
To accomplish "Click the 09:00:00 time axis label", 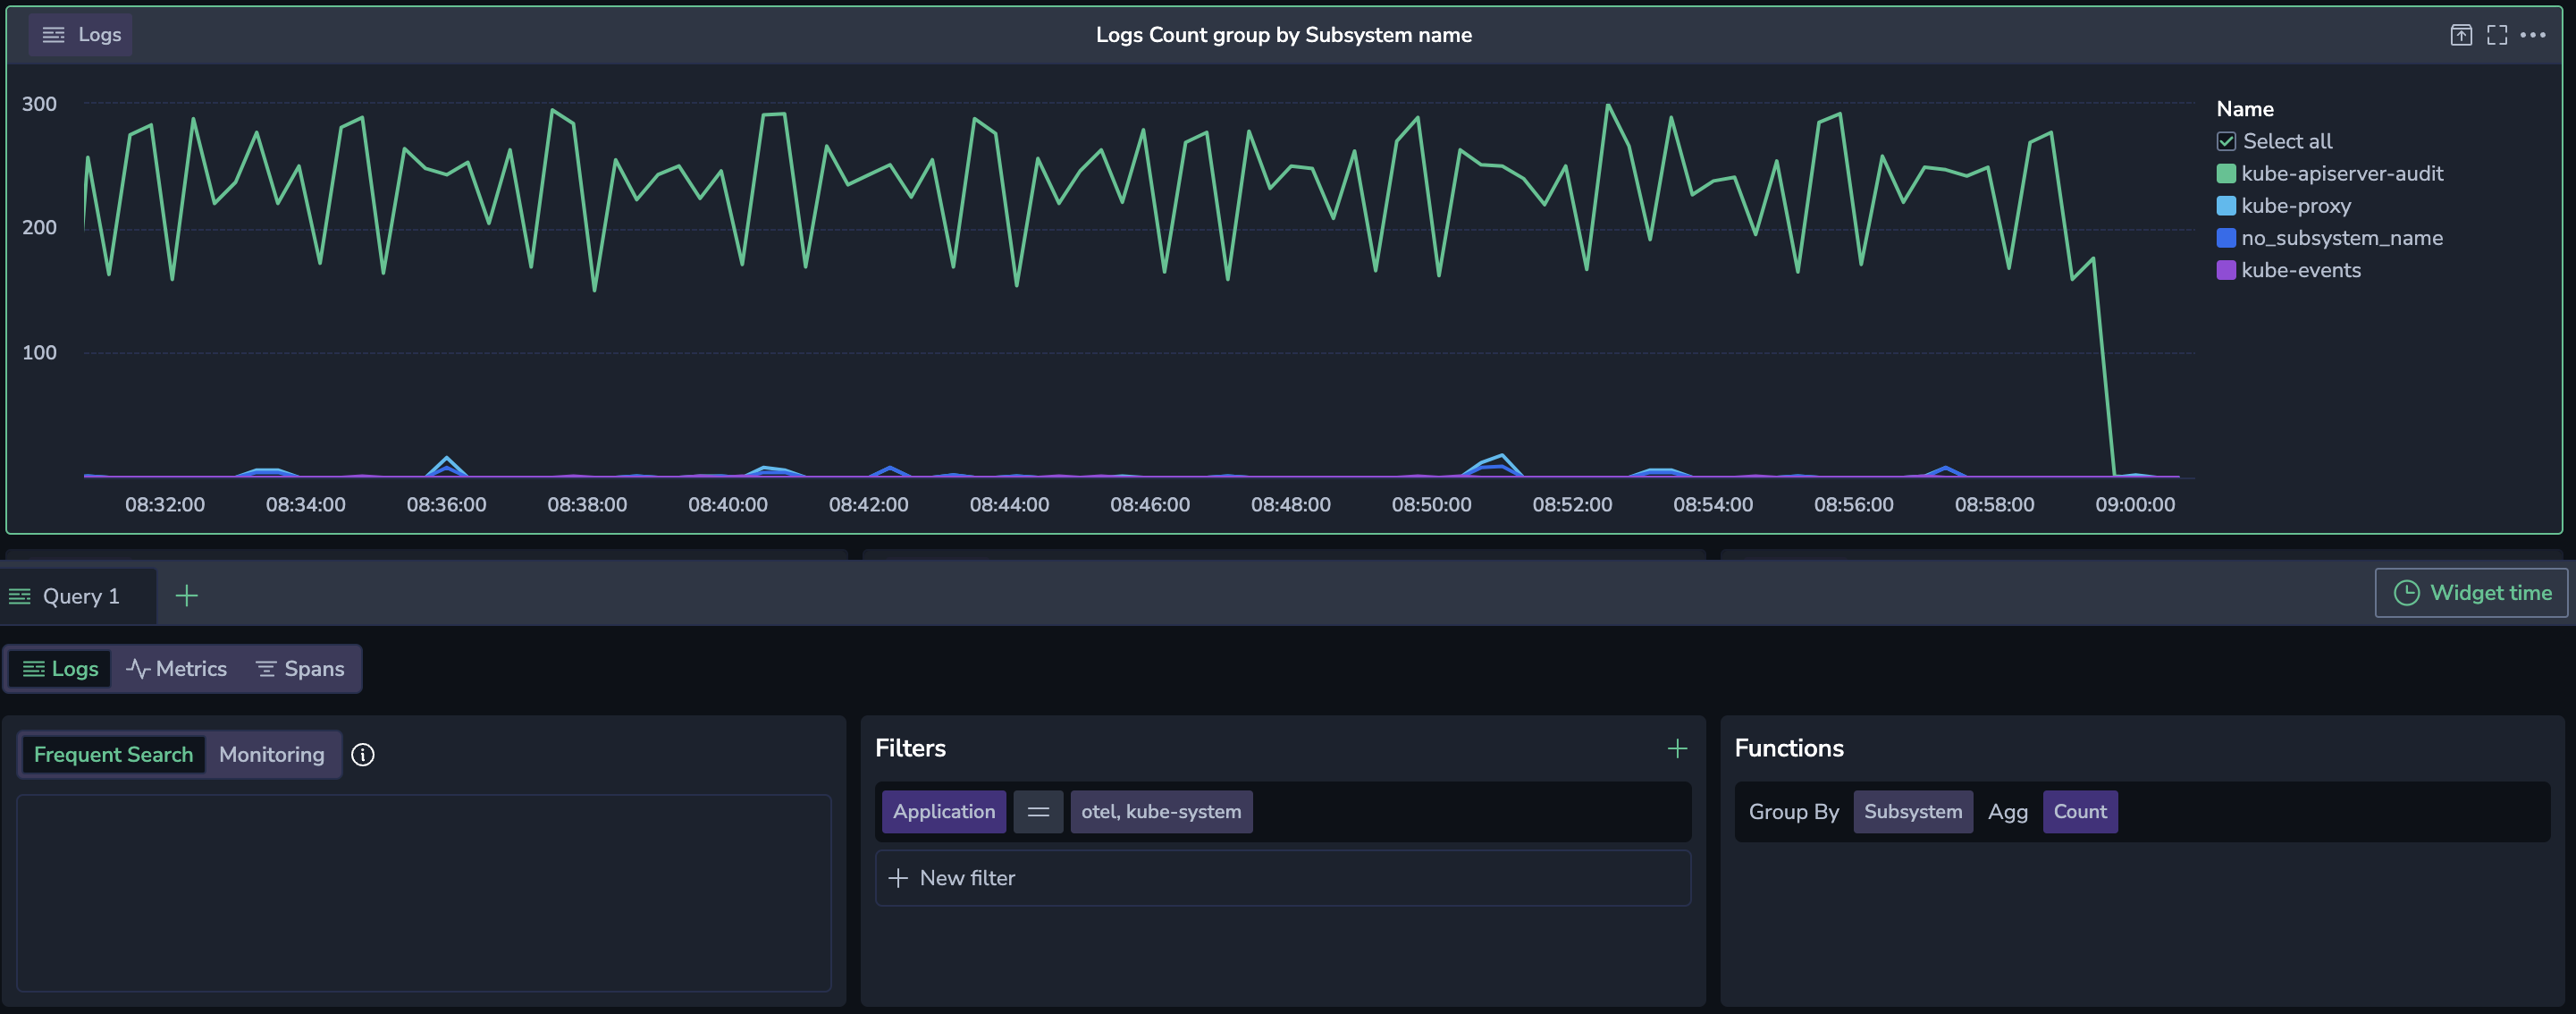I will point(2135,505).
